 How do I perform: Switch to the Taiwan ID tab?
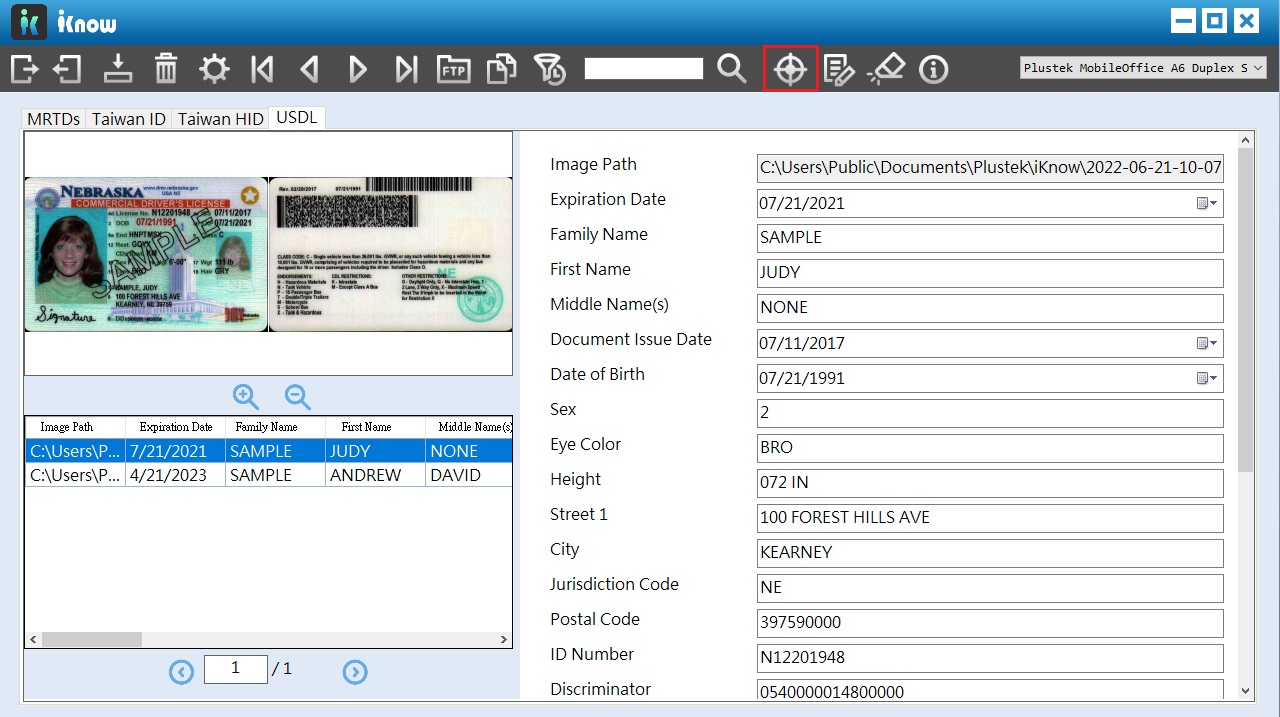pos(129,118)
